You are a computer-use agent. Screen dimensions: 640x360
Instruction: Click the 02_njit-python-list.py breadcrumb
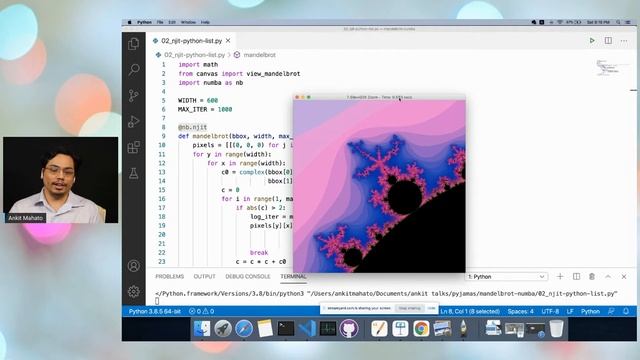pyautogui.click(x=194, y=55)
